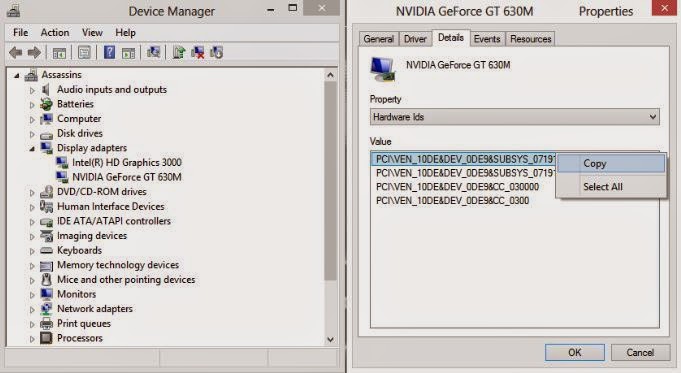The image size is (681, 373).
Task: Collapse the Display adapters category
Action: [x=32, y=149]
